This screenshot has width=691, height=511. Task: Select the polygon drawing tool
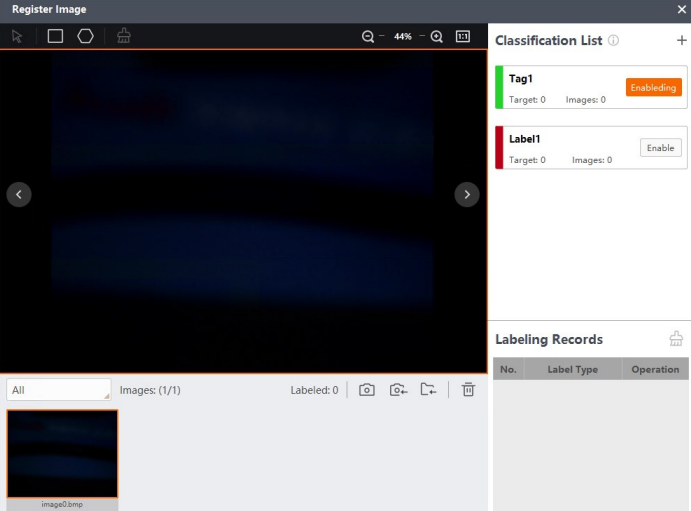tap(85, 36)
